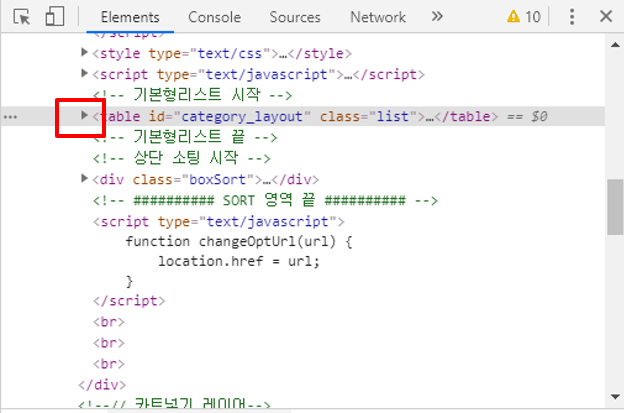This screenshot has height=413, width=624.
Task: Click the class="list" attribute value
Action: pos(393,117)
